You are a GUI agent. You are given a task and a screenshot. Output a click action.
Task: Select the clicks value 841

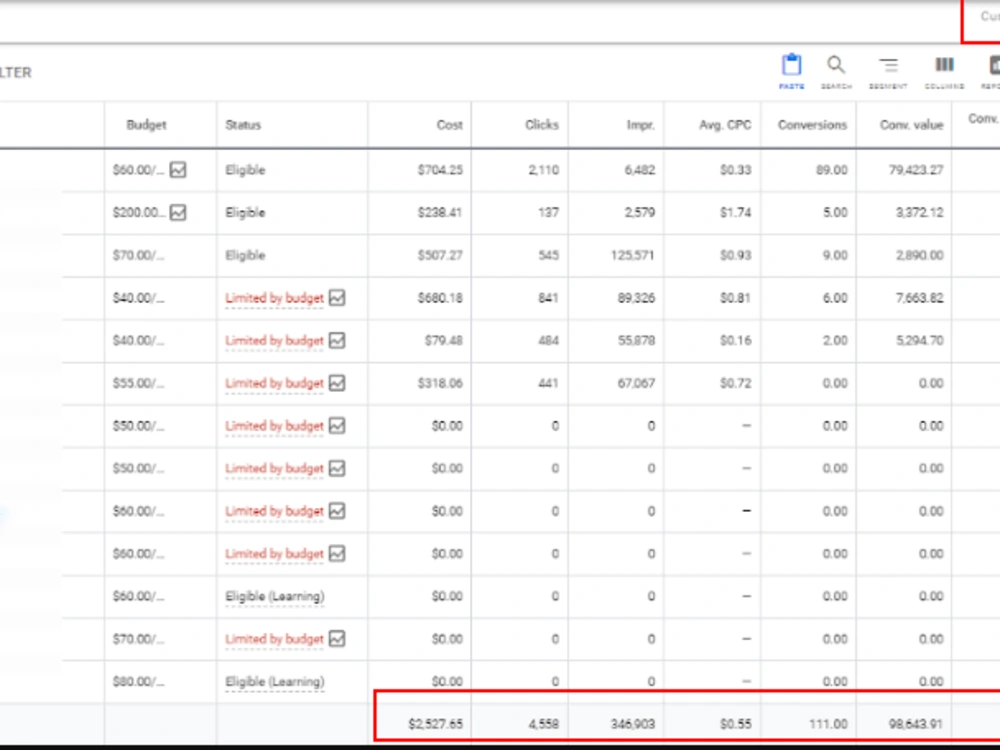(548, 298)
